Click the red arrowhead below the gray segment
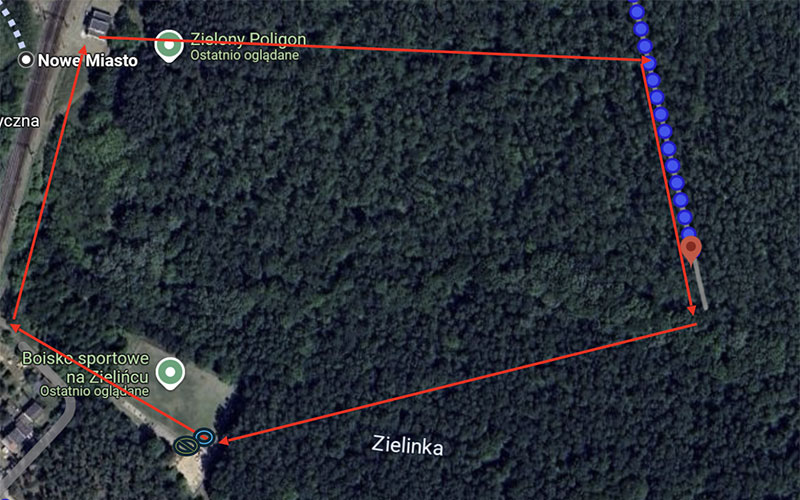 (x=692, y=309)
